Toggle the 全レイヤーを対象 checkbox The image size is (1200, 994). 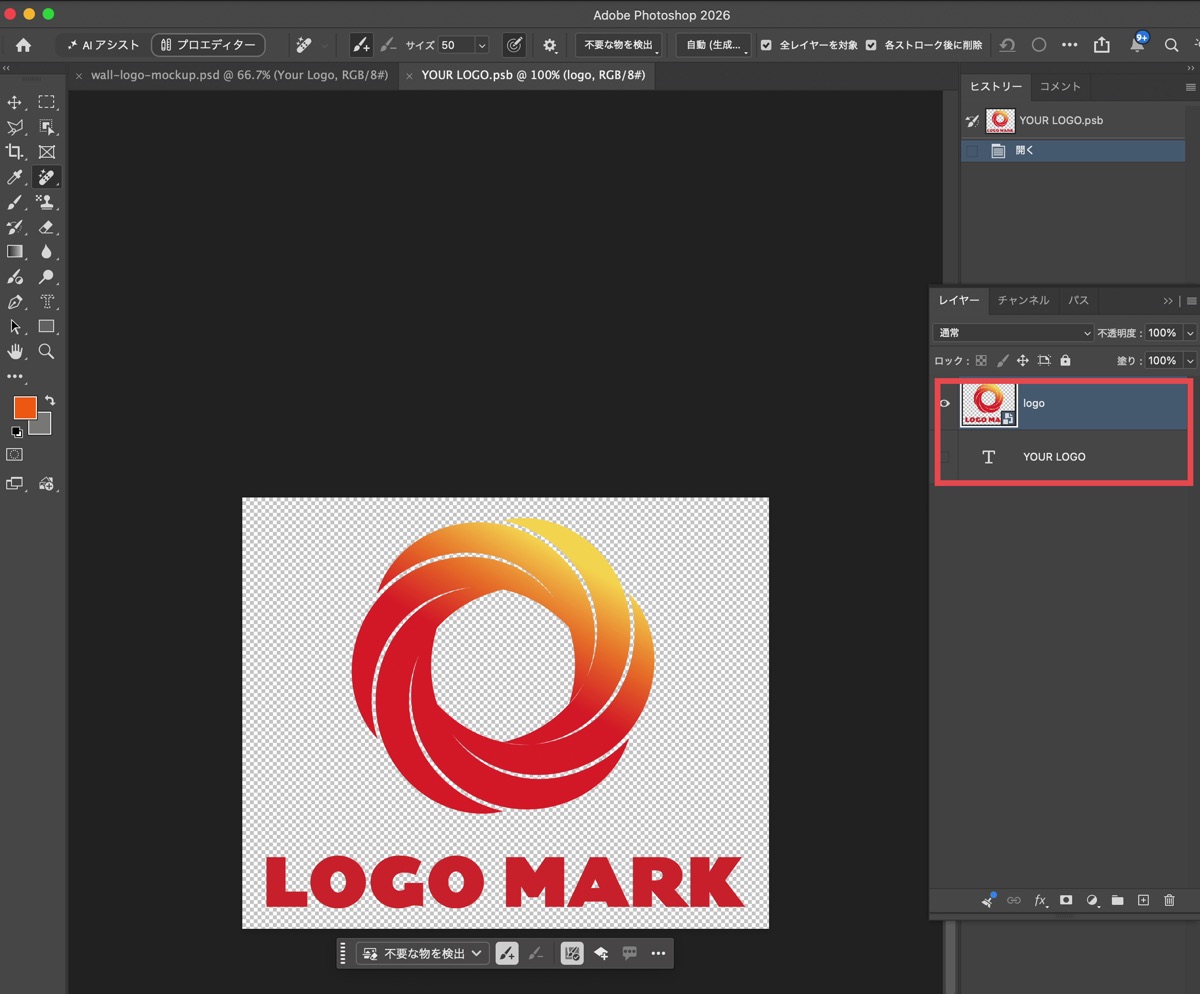(766, 45)
